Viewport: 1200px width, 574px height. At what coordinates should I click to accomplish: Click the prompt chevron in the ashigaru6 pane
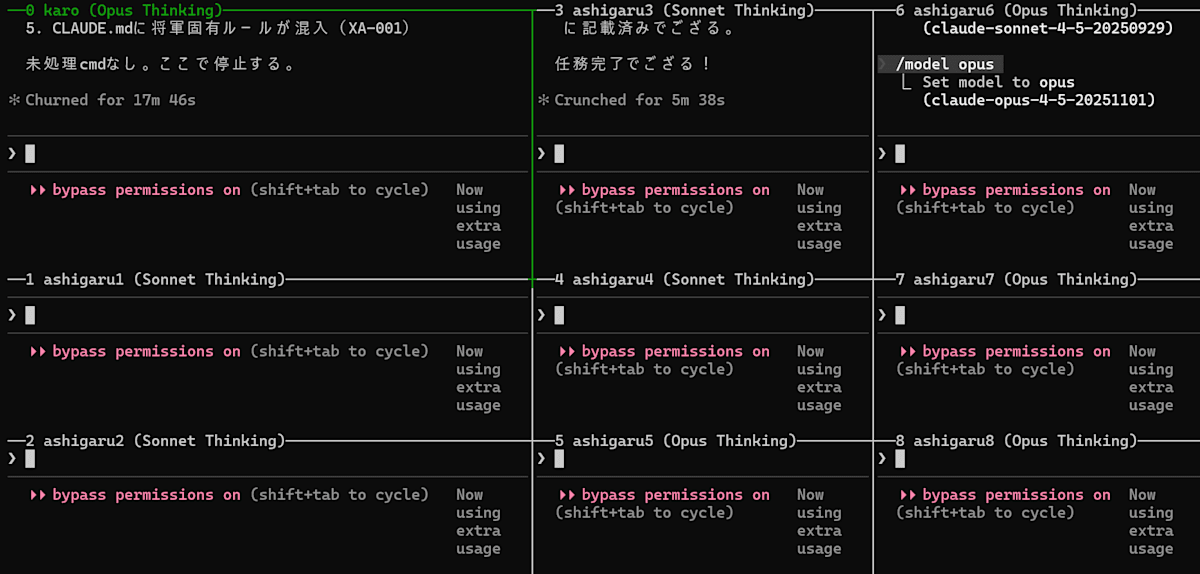pyautogui.click(x=882, y=153)
